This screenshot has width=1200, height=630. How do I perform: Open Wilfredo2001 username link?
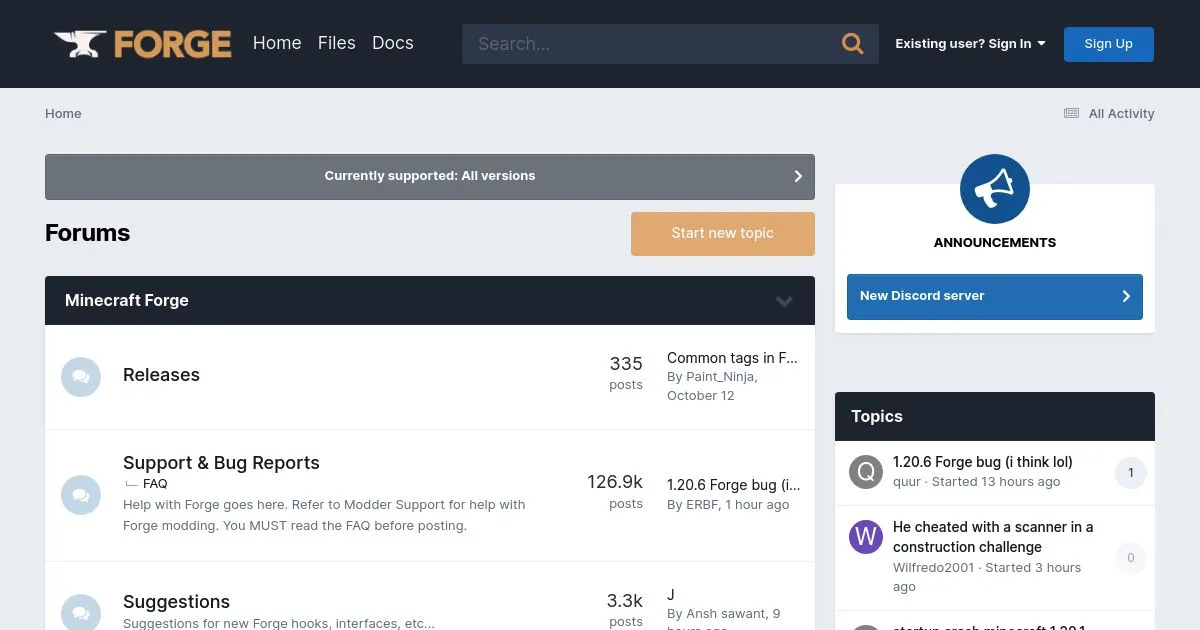point(934,568)
